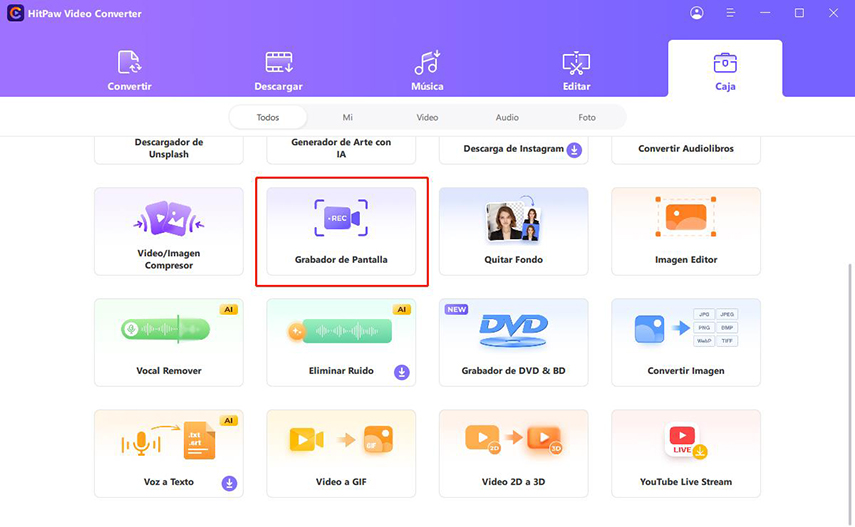Click the Video/Imagen Compresor label

point(169,259)
